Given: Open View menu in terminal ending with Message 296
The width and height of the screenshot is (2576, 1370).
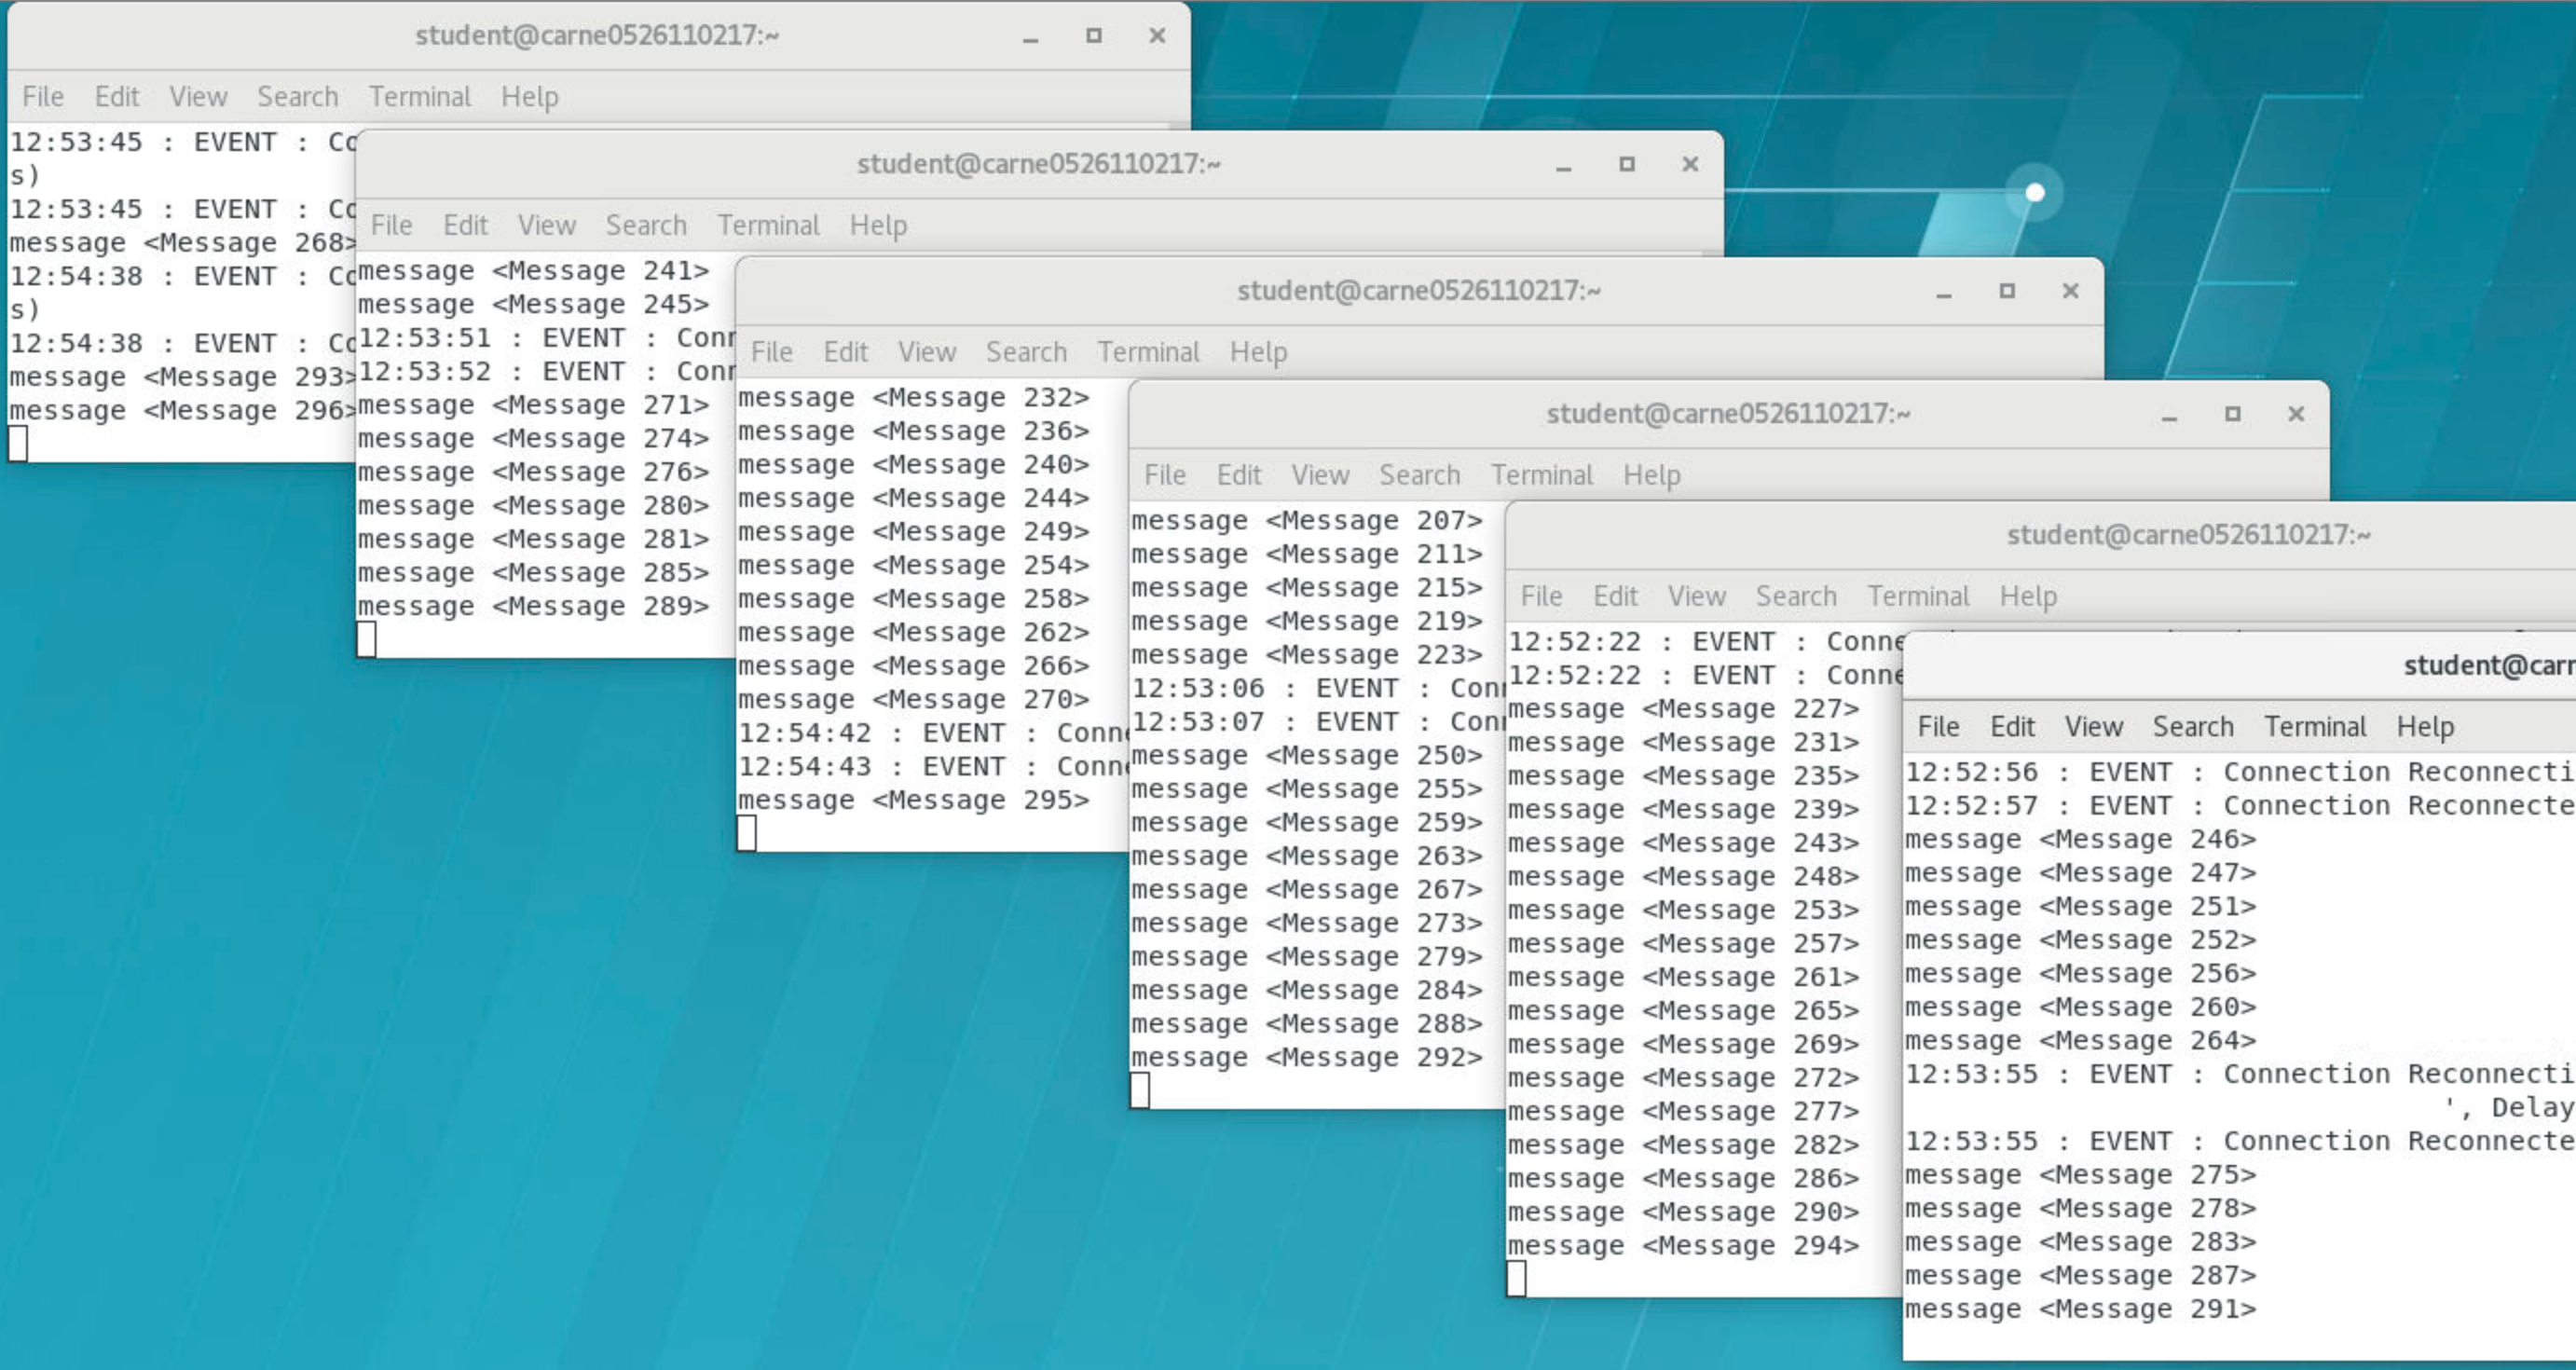Looking at the screenshot, I should tap(198, 97).
